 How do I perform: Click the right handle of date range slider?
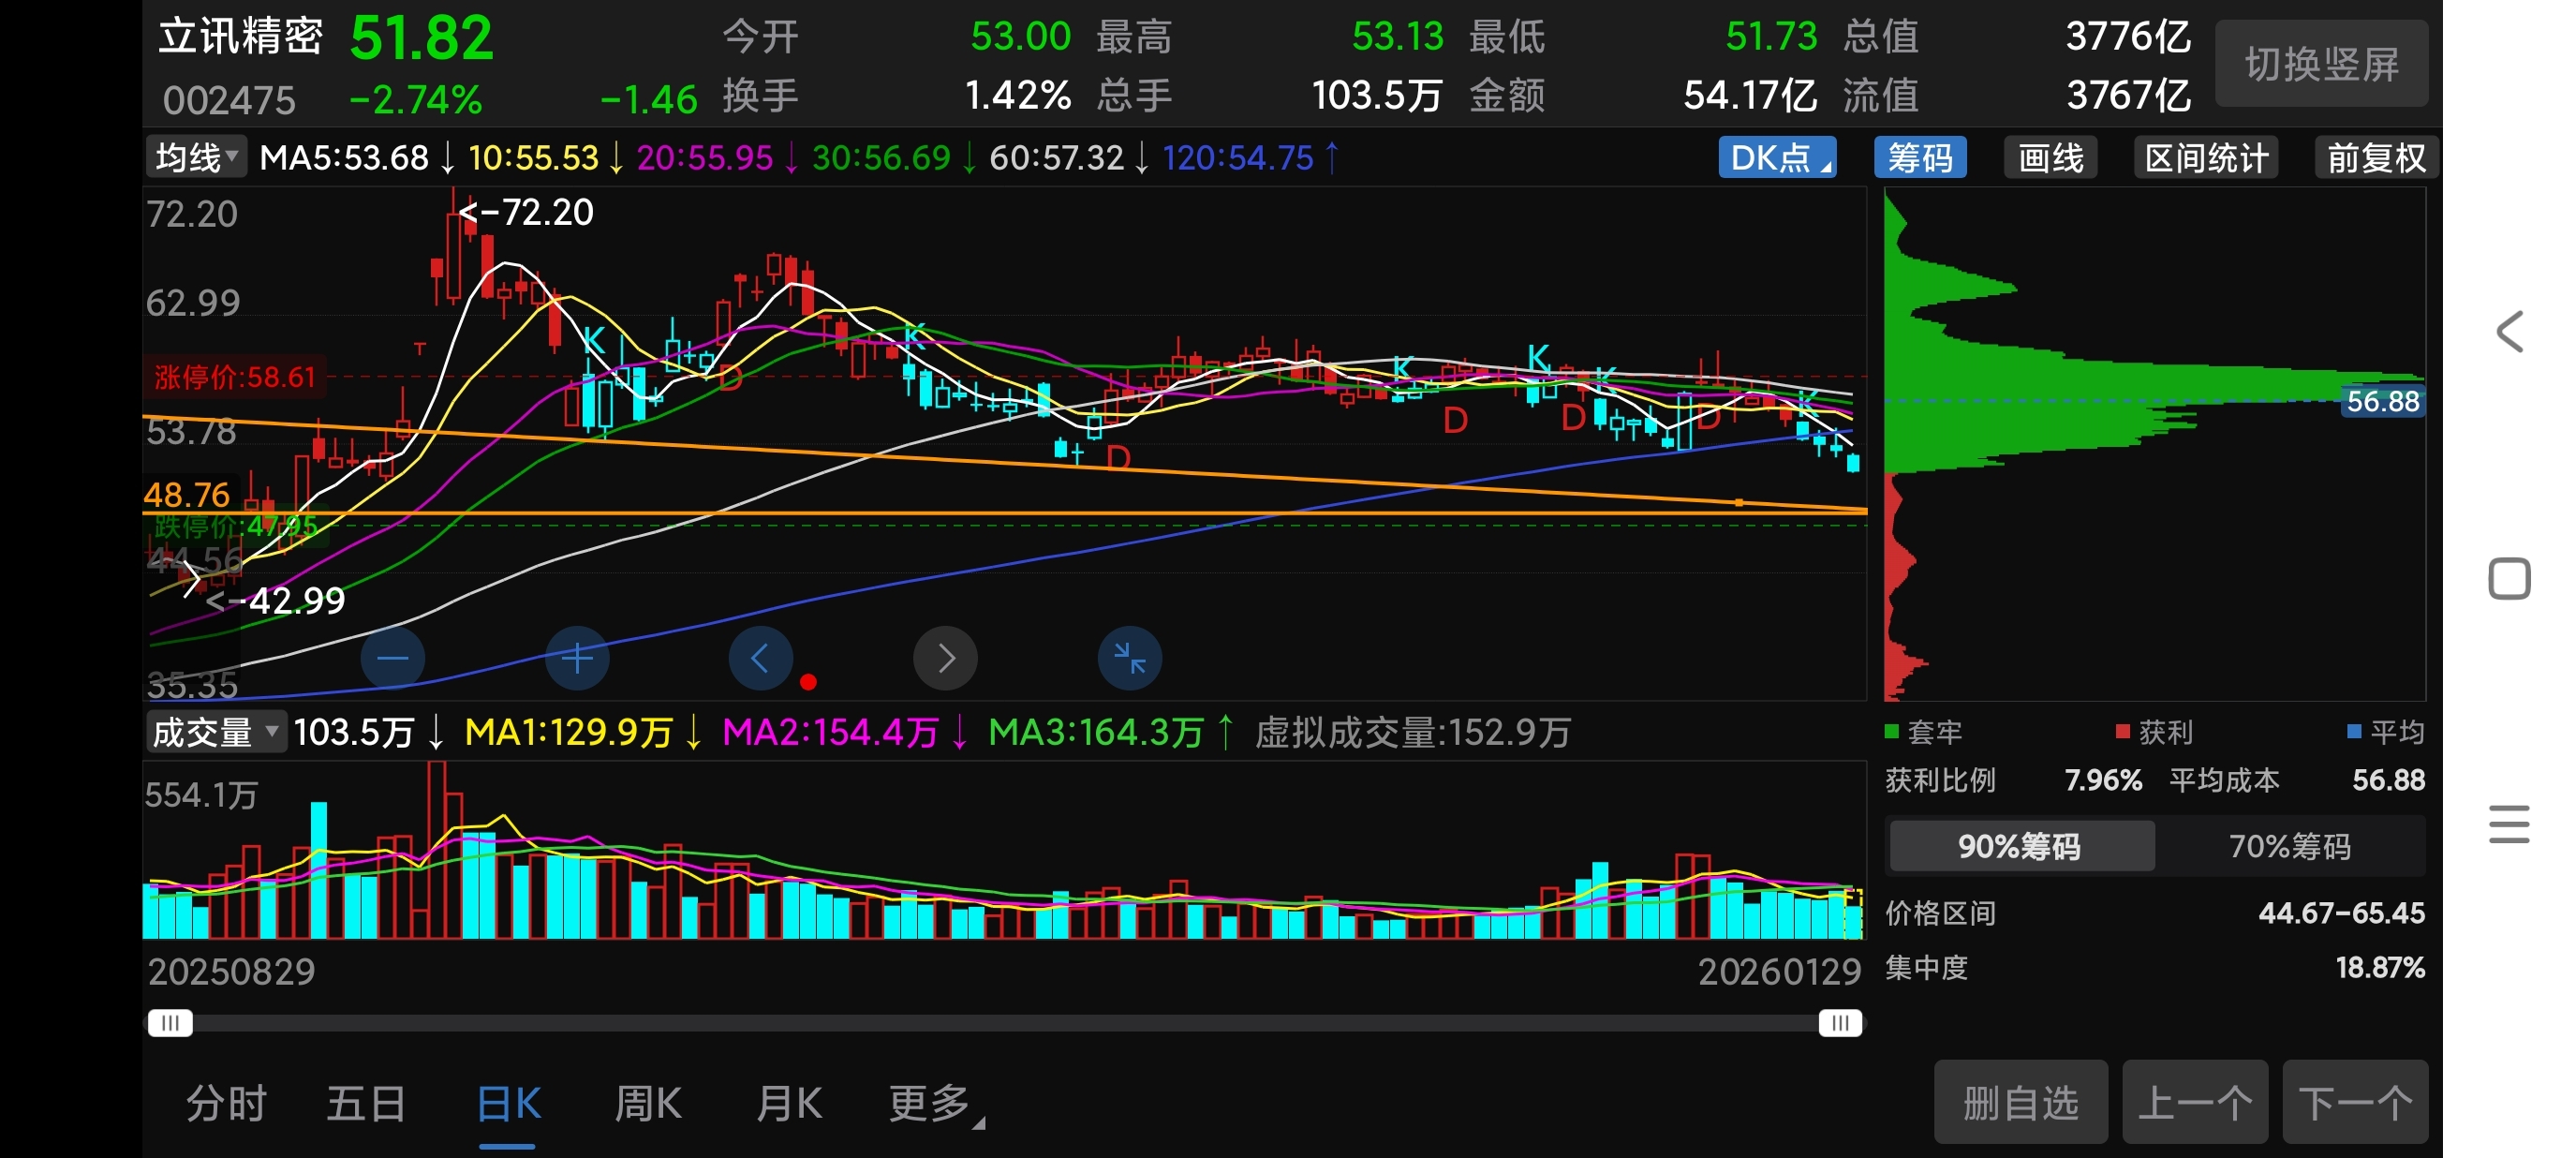tap(1839, 1023)
